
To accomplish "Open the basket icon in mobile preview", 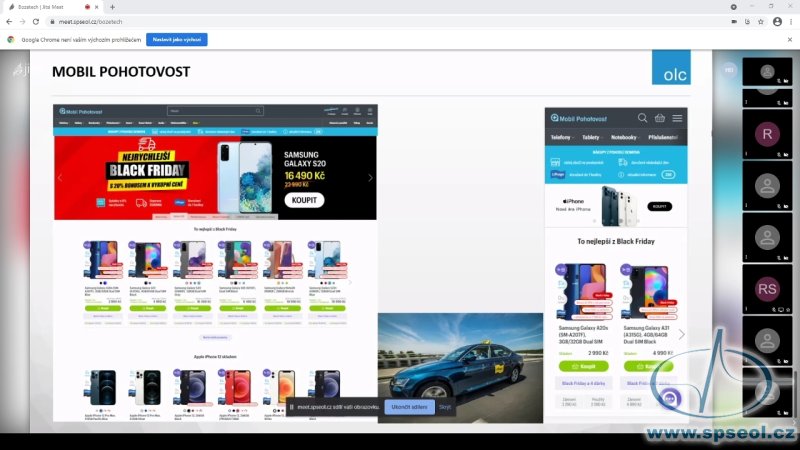I will [660, 118].
